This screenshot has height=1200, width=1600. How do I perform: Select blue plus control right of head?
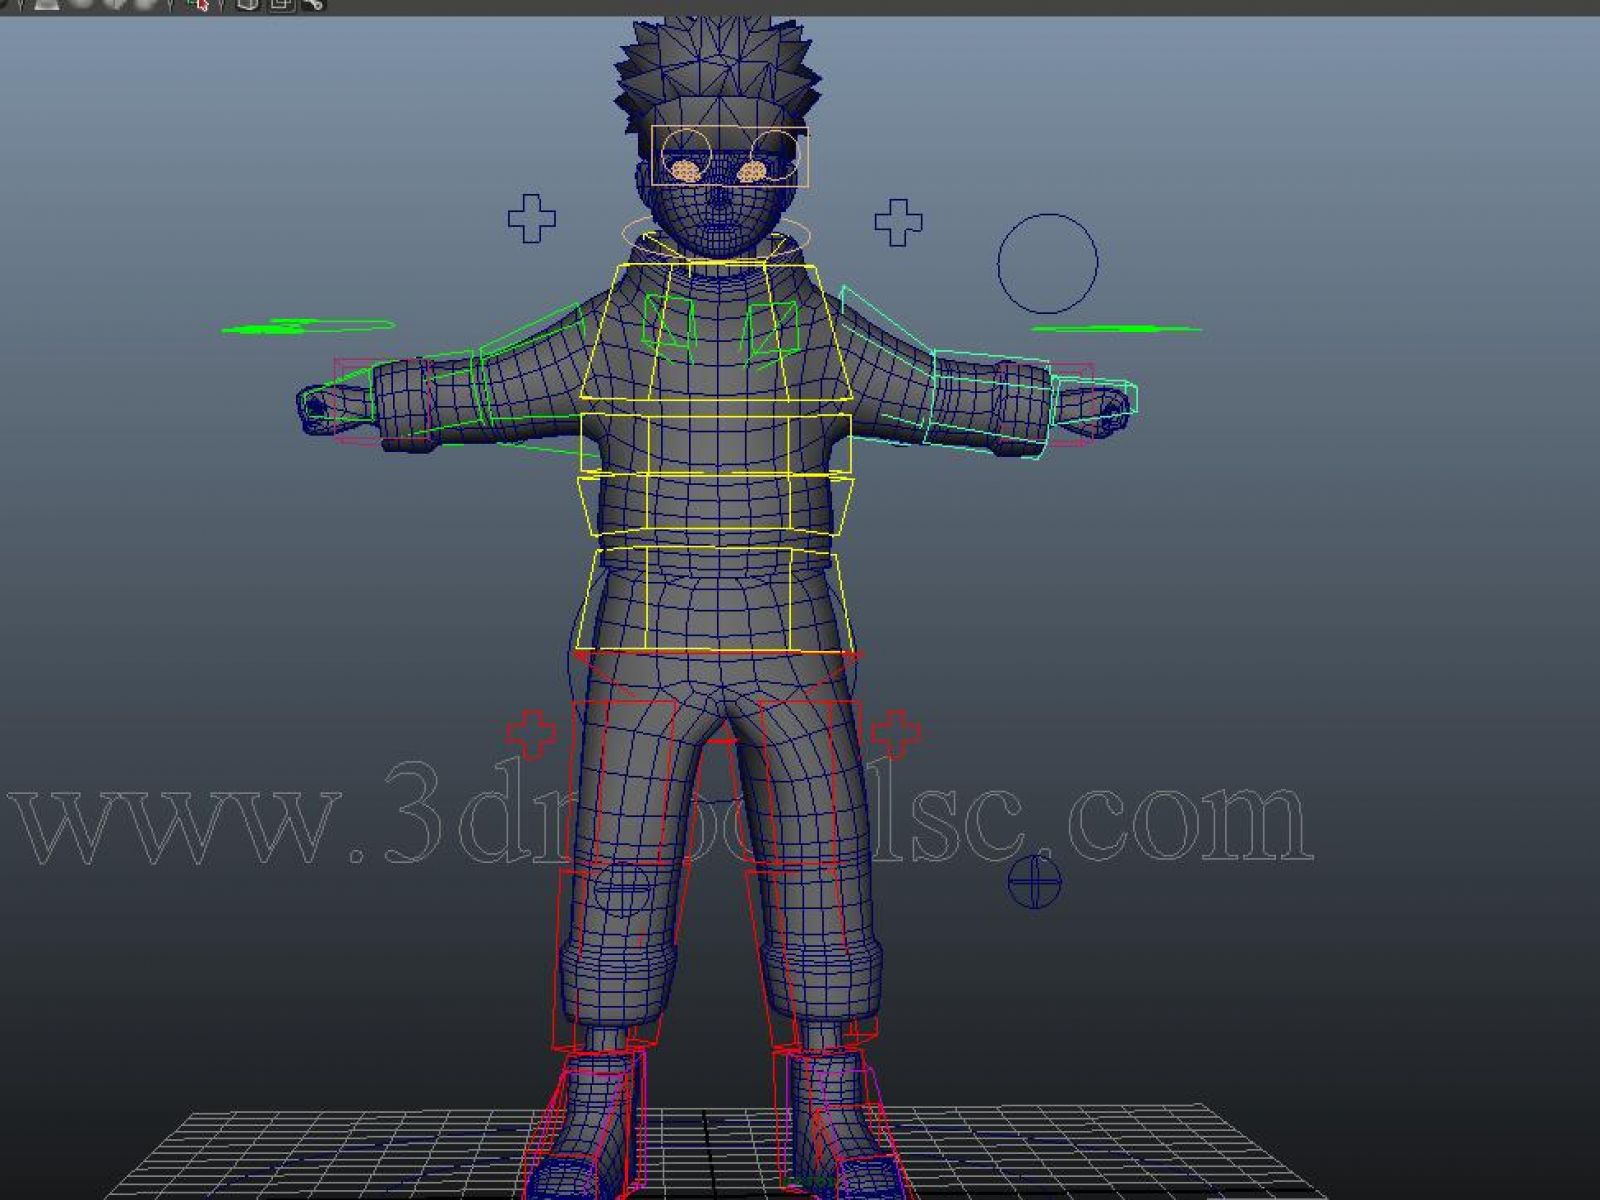point(898,222)
